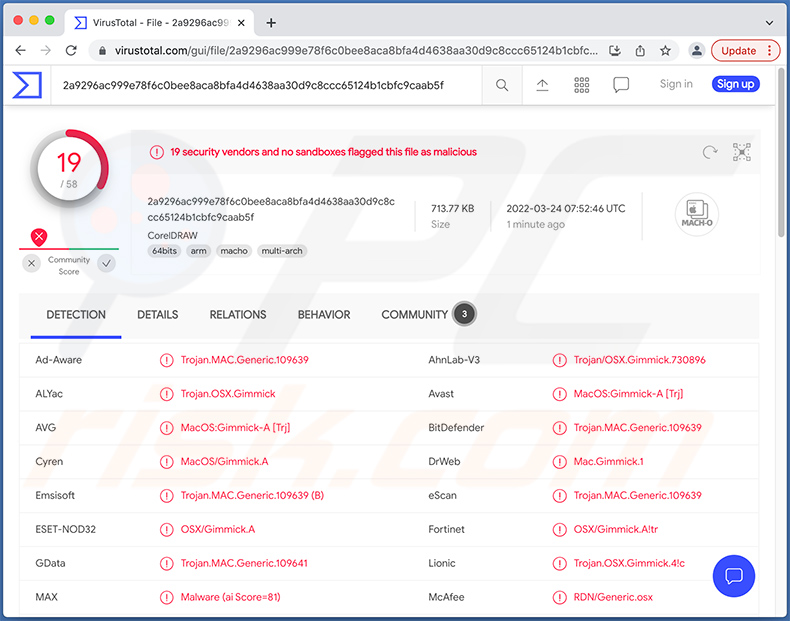
Task: Click the CorelDRAW file name text
Action: (172, 235)
